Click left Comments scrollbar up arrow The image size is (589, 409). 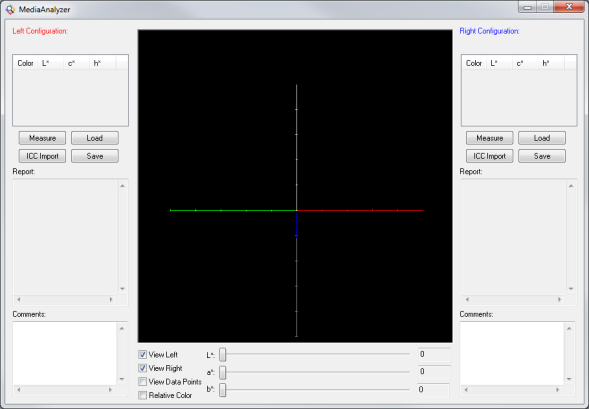click(x=122, y=328)
